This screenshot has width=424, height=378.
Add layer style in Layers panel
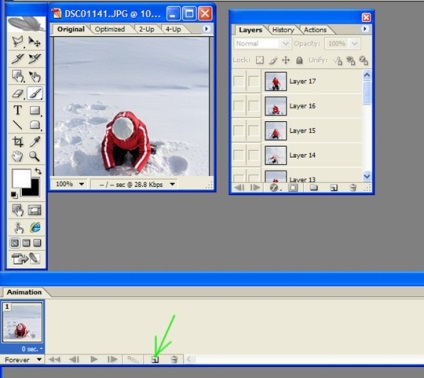click(274, 188)
